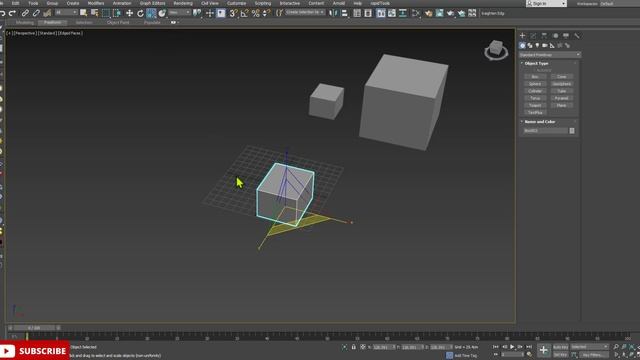Click the Cone primitive button
The height and width of the screenshot is (360, 640).
click(562, 77)
